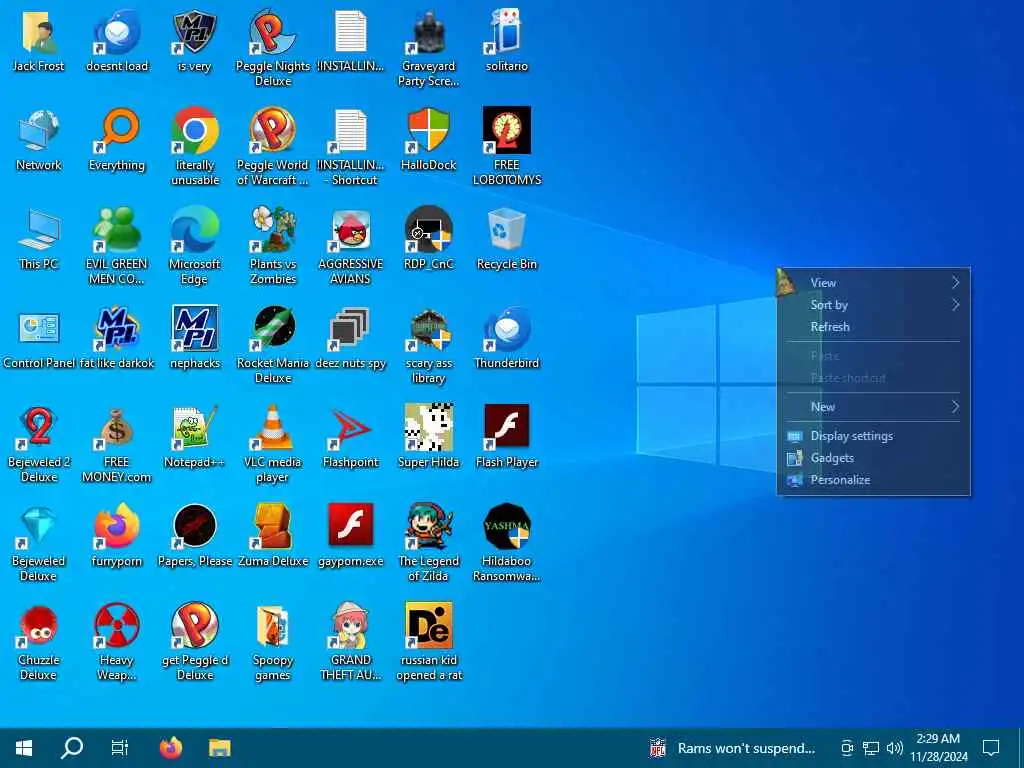Screen dimensions: 1024x768
Task: Click the Chrome icon labeled 'literally unusable'
Action: pos(195,131)
